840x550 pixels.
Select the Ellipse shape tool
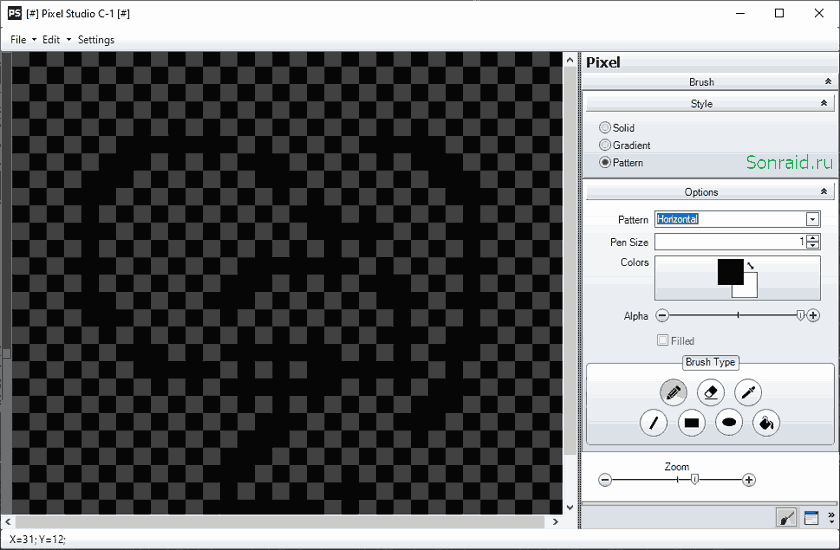coord(729,423)
